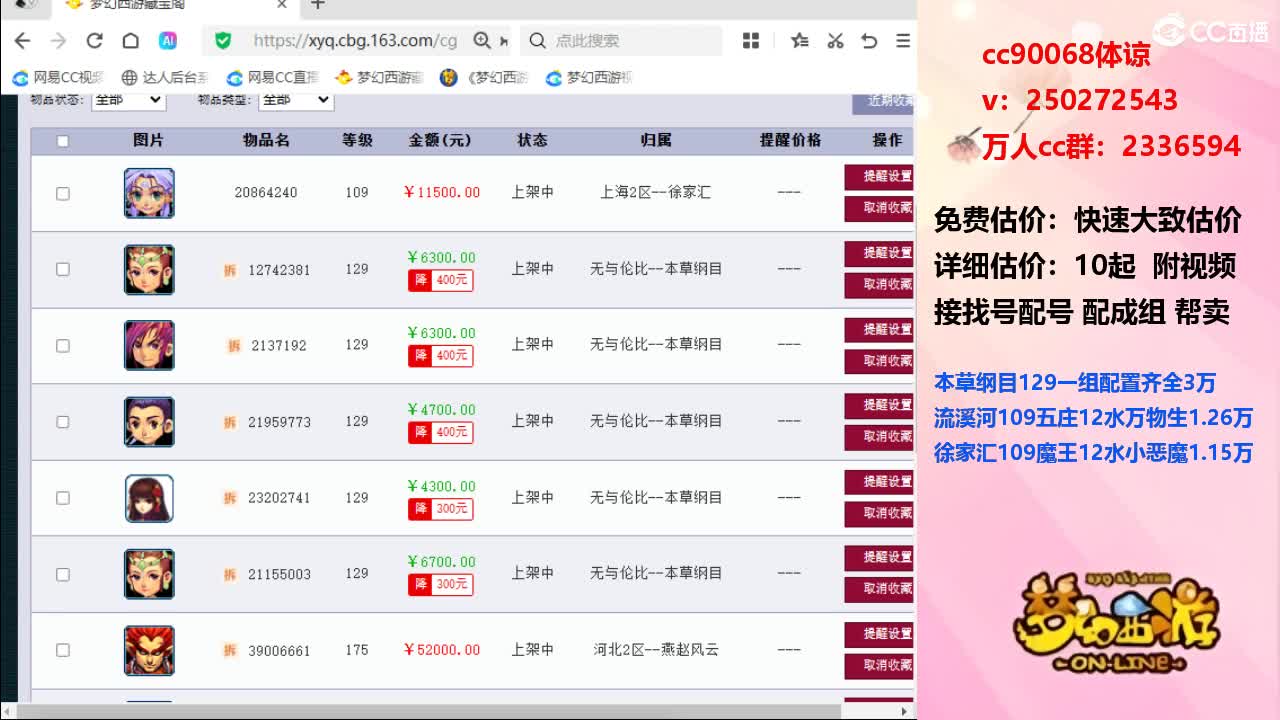
Task: Close the 梦幻西游藏宝阁 tab
Action: [x=282, y=5]
